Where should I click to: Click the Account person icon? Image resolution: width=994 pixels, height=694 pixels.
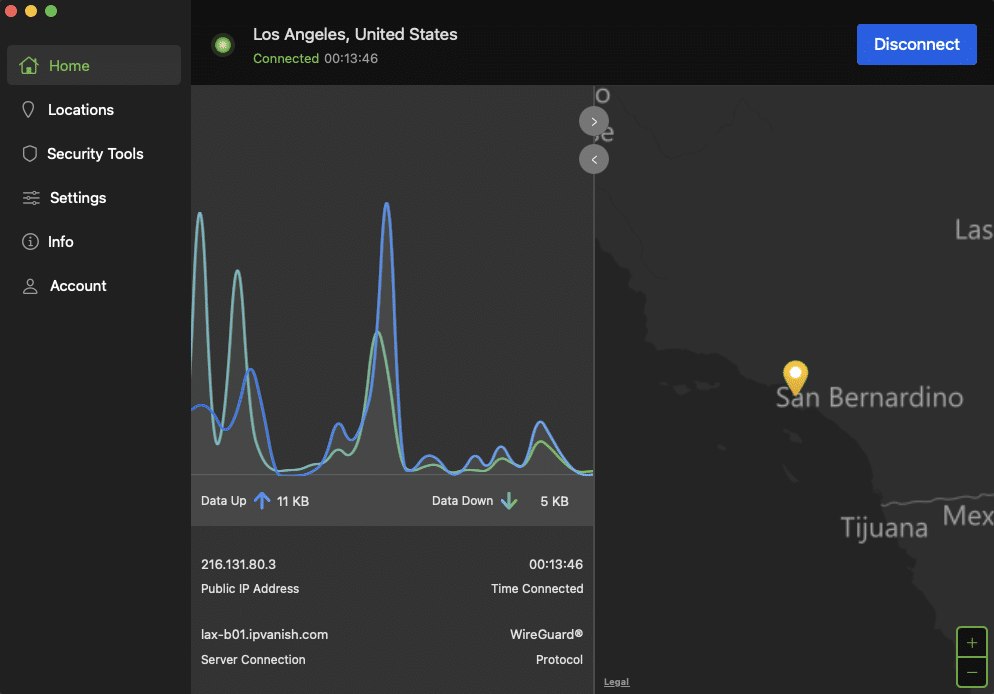pyautogui.click(x=30, y=286)
